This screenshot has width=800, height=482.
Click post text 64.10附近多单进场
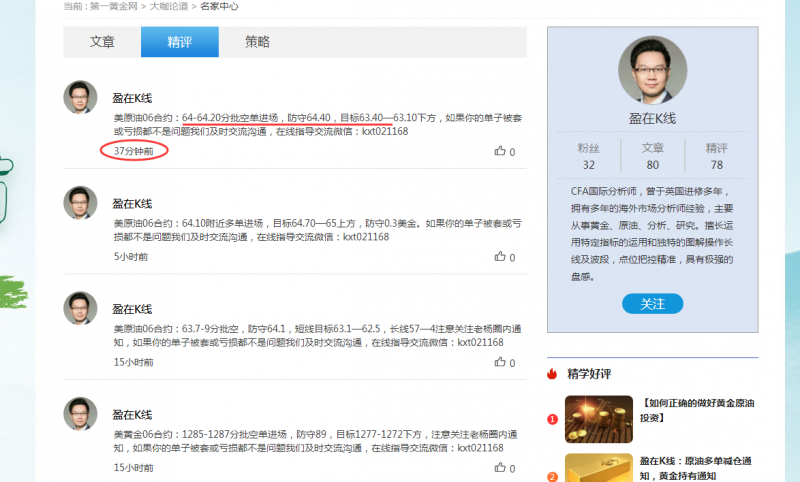tap(222, 223)
